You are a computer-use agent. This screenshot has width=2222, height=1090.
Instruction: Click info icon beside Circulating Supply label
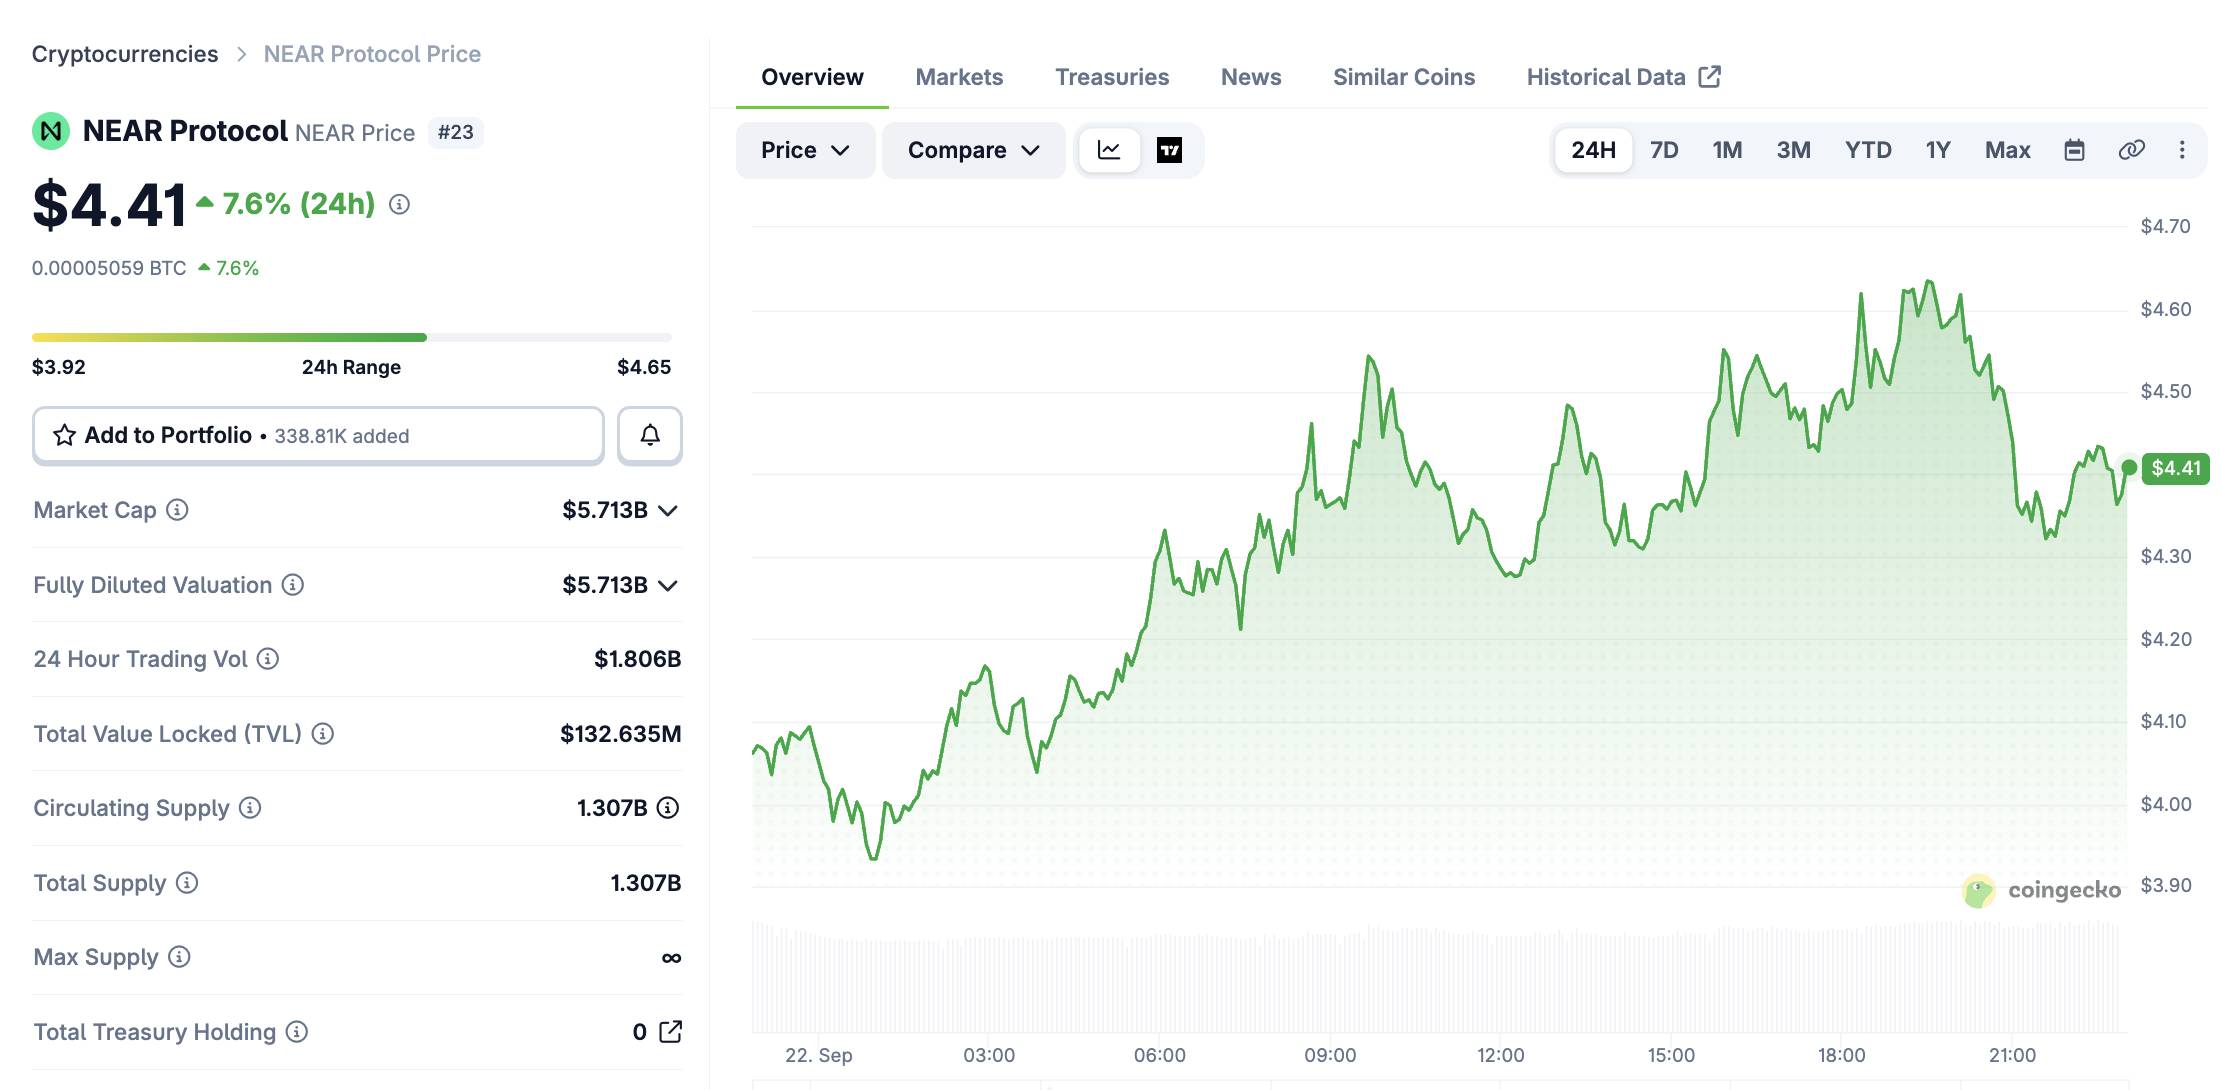tap(250, 808)
